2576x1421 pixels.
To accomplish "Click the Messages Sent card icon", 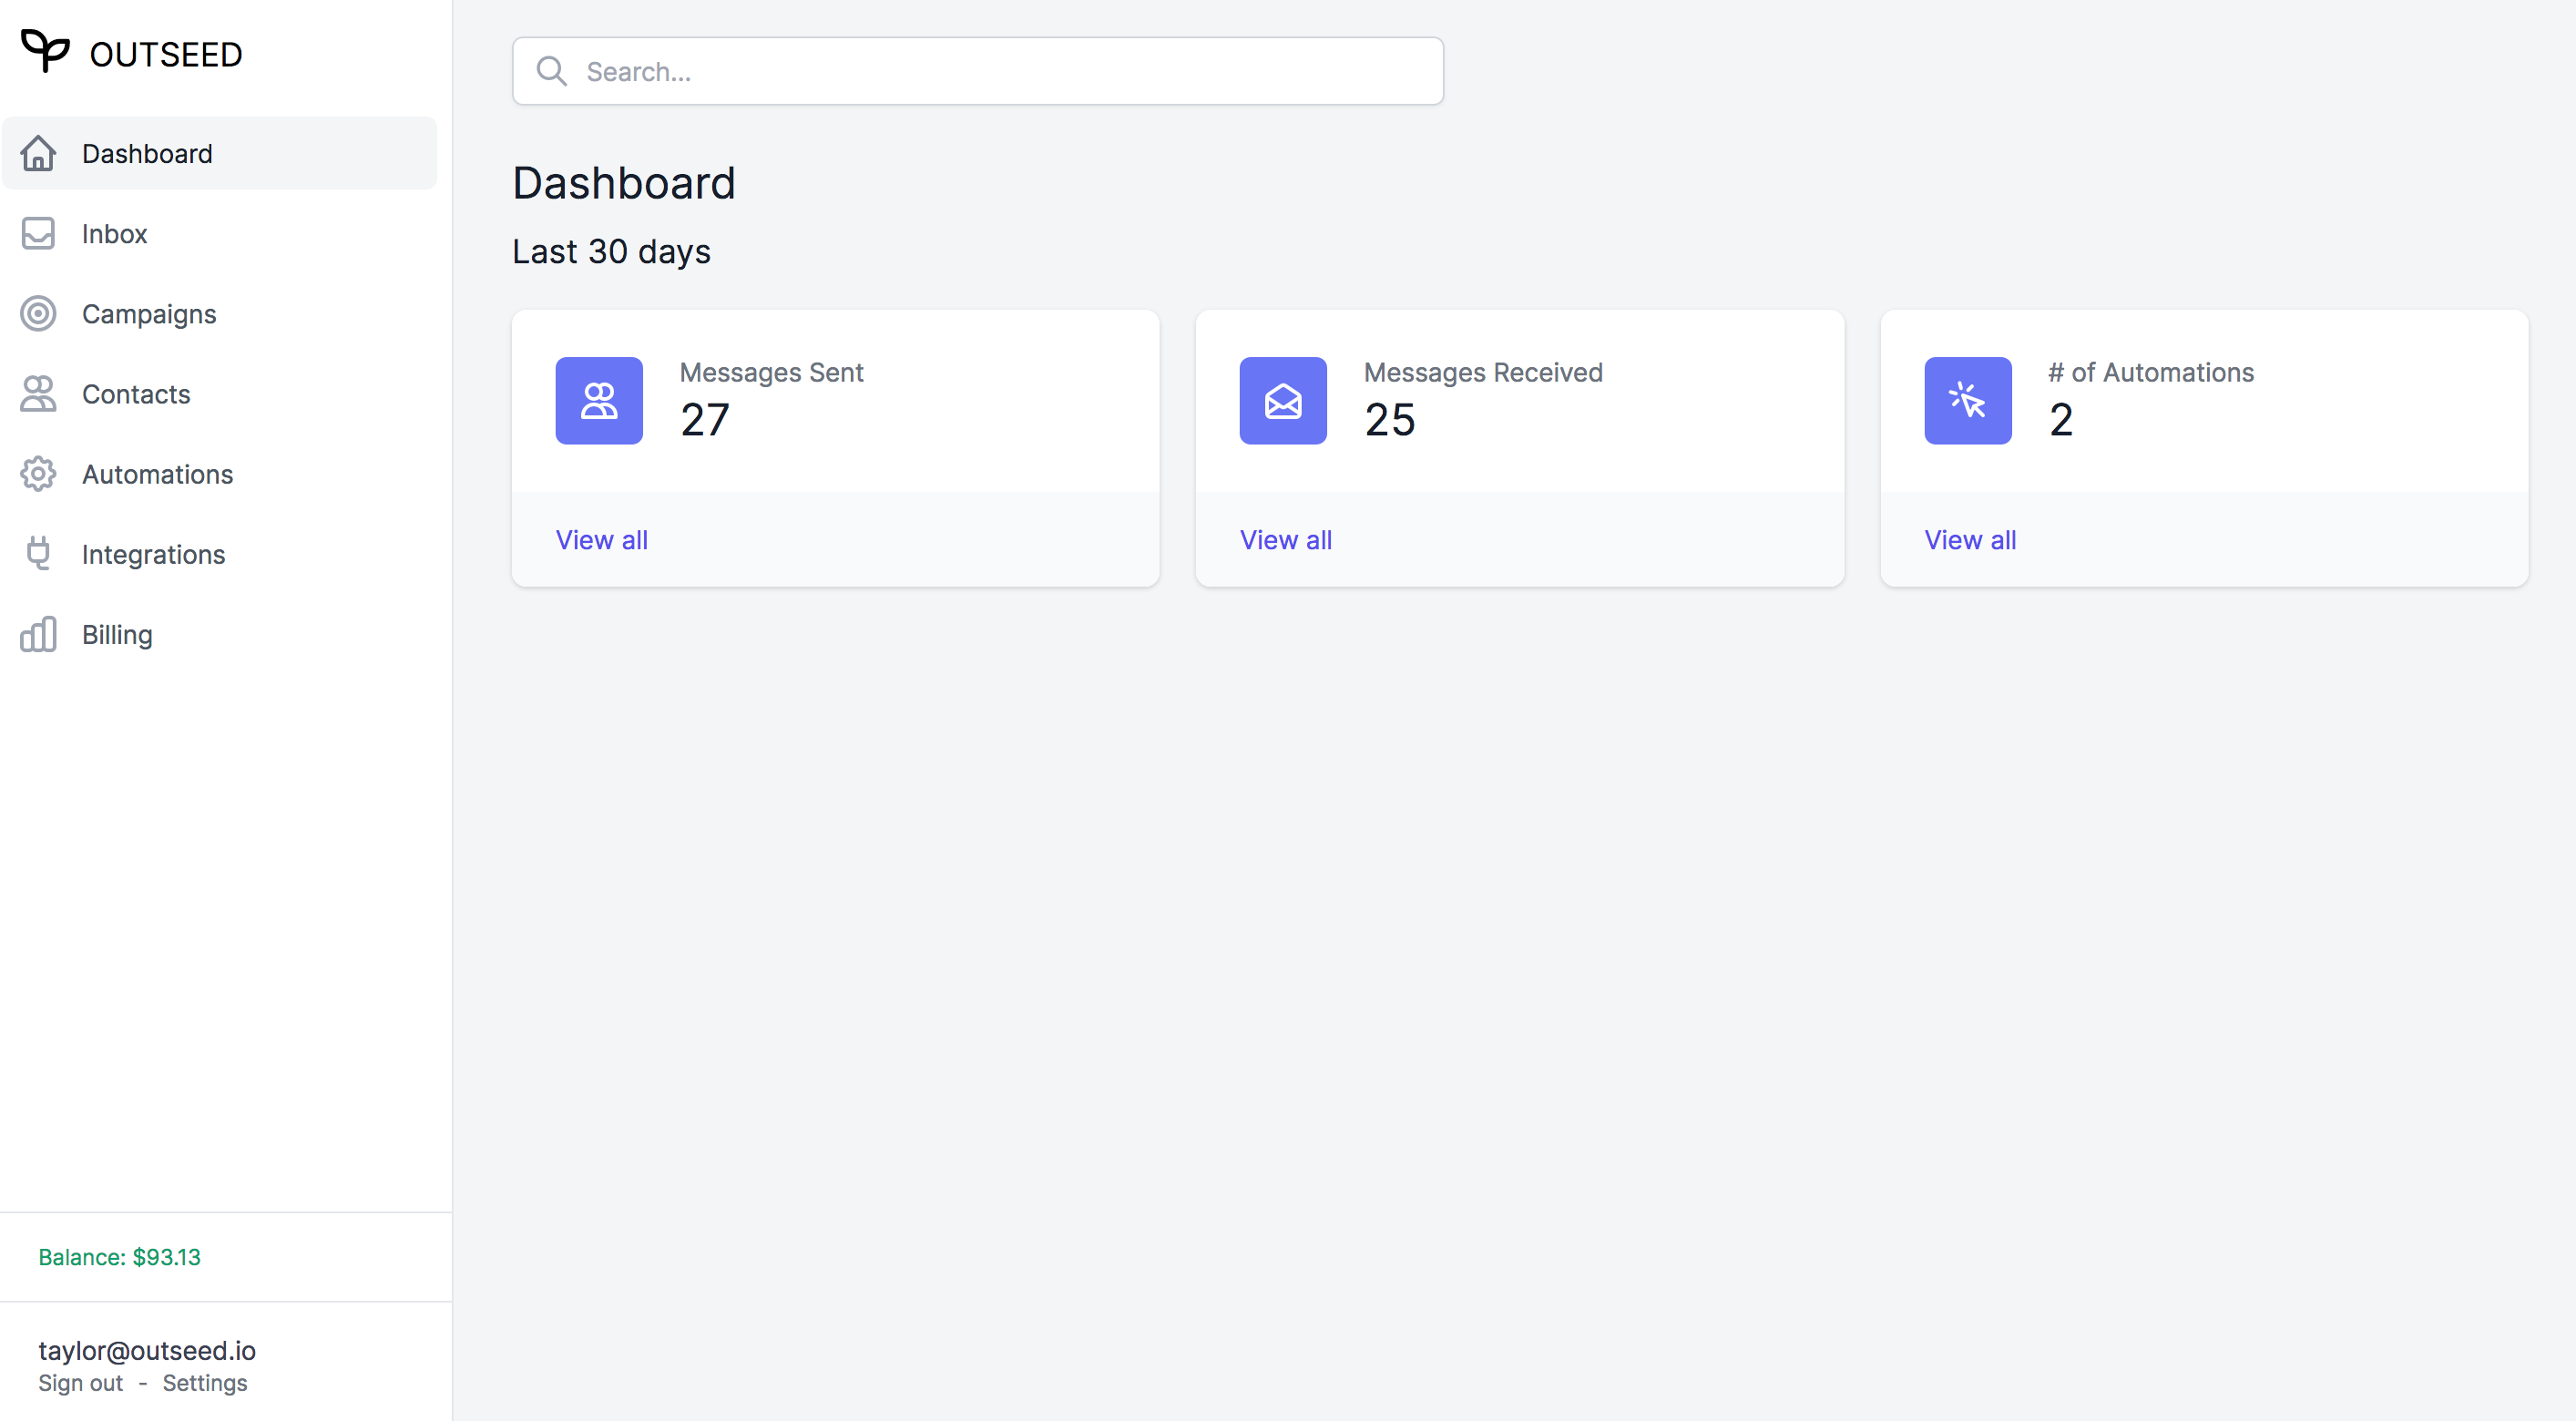I will (x=599, y=401).
